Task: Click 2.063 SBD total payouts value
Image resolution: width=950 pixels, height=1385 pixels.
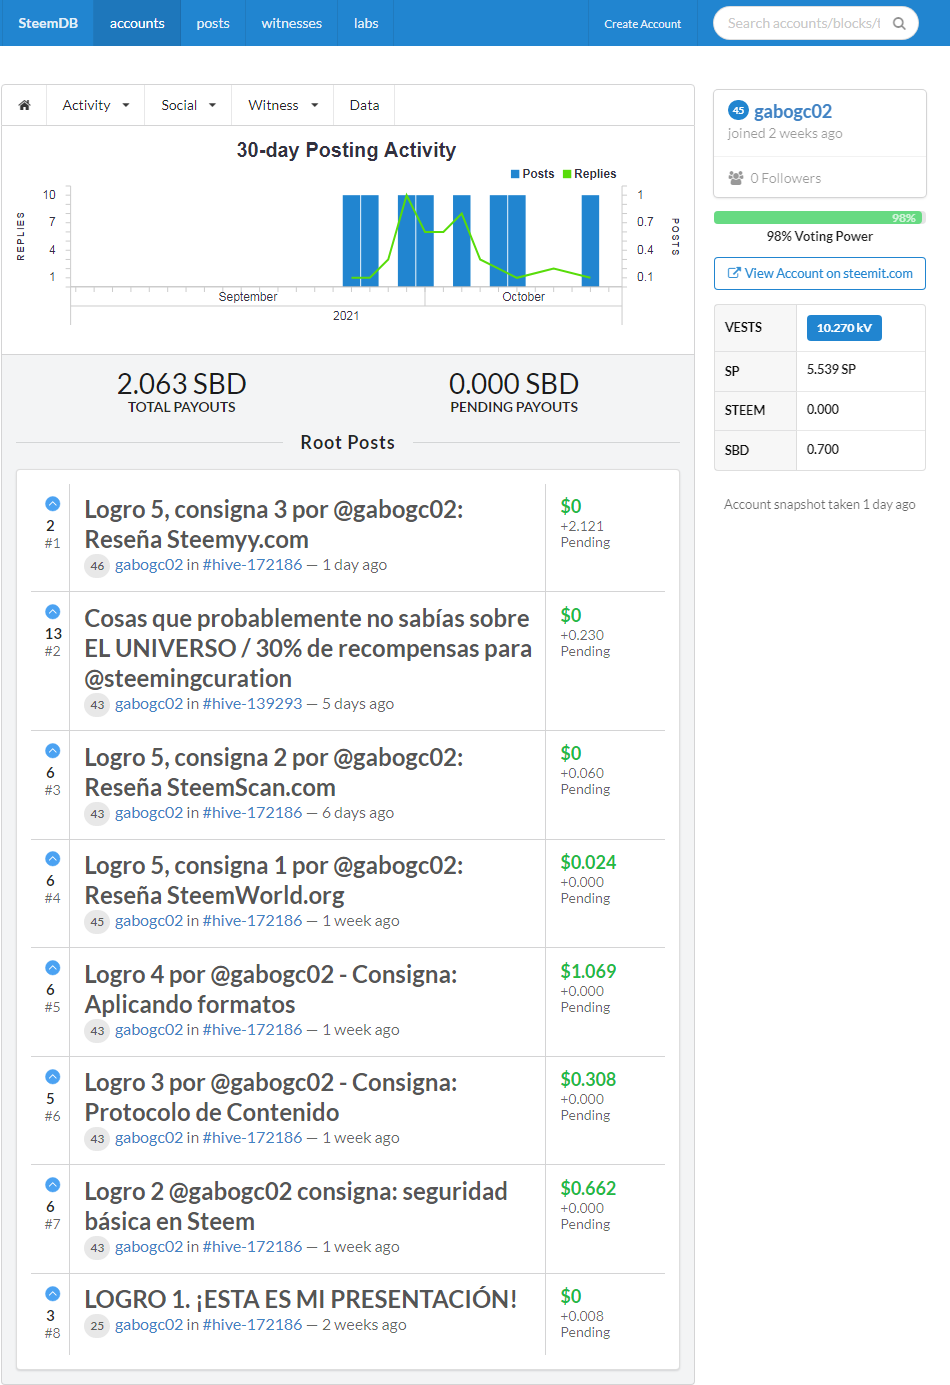Action: (x=182, y=384)
